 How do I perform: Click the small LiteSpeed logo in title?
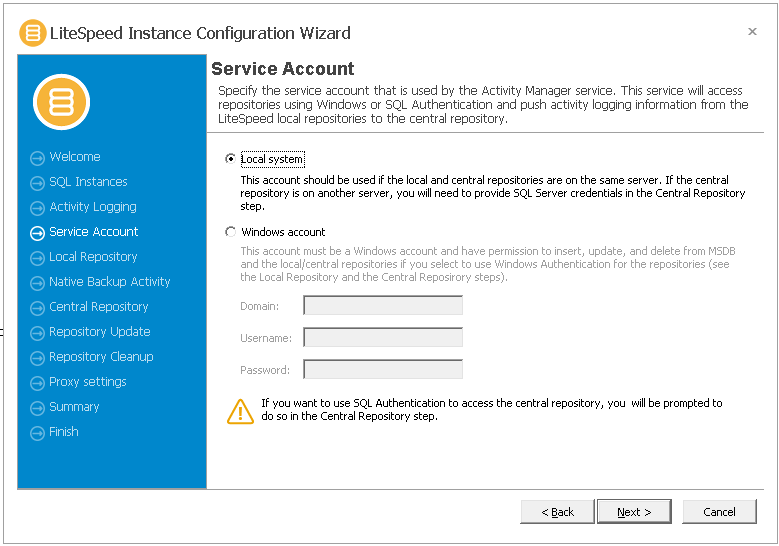tap(33, 33)
